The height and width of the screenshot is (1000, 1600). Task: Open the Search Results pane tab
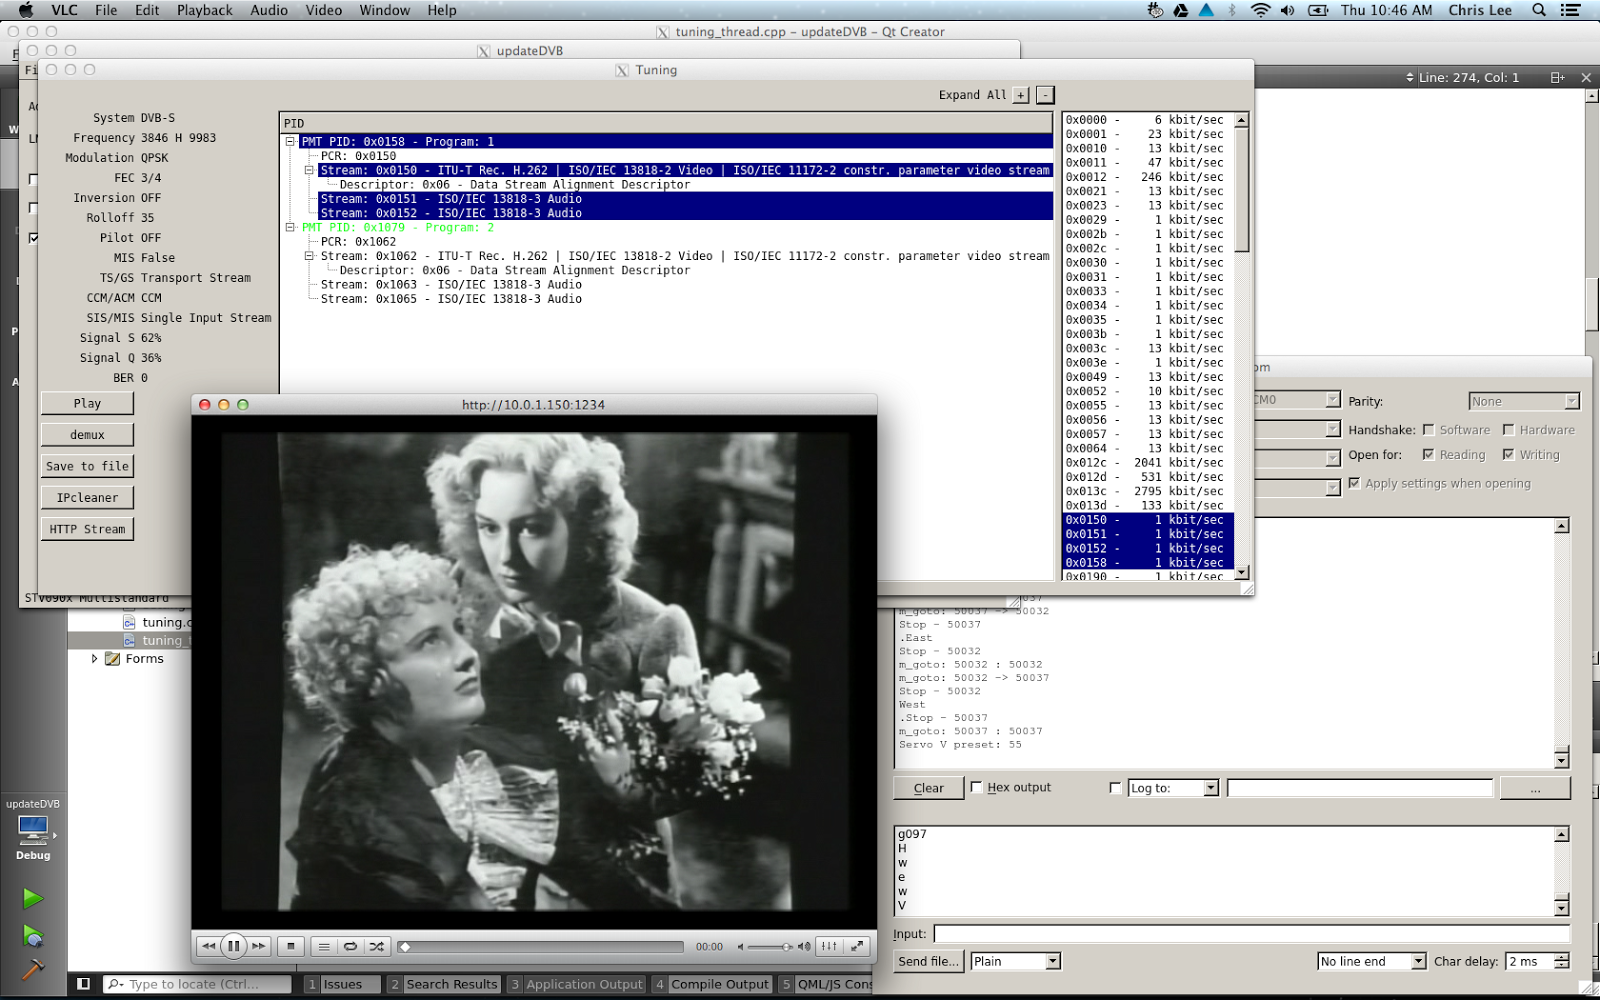point(443,984)
